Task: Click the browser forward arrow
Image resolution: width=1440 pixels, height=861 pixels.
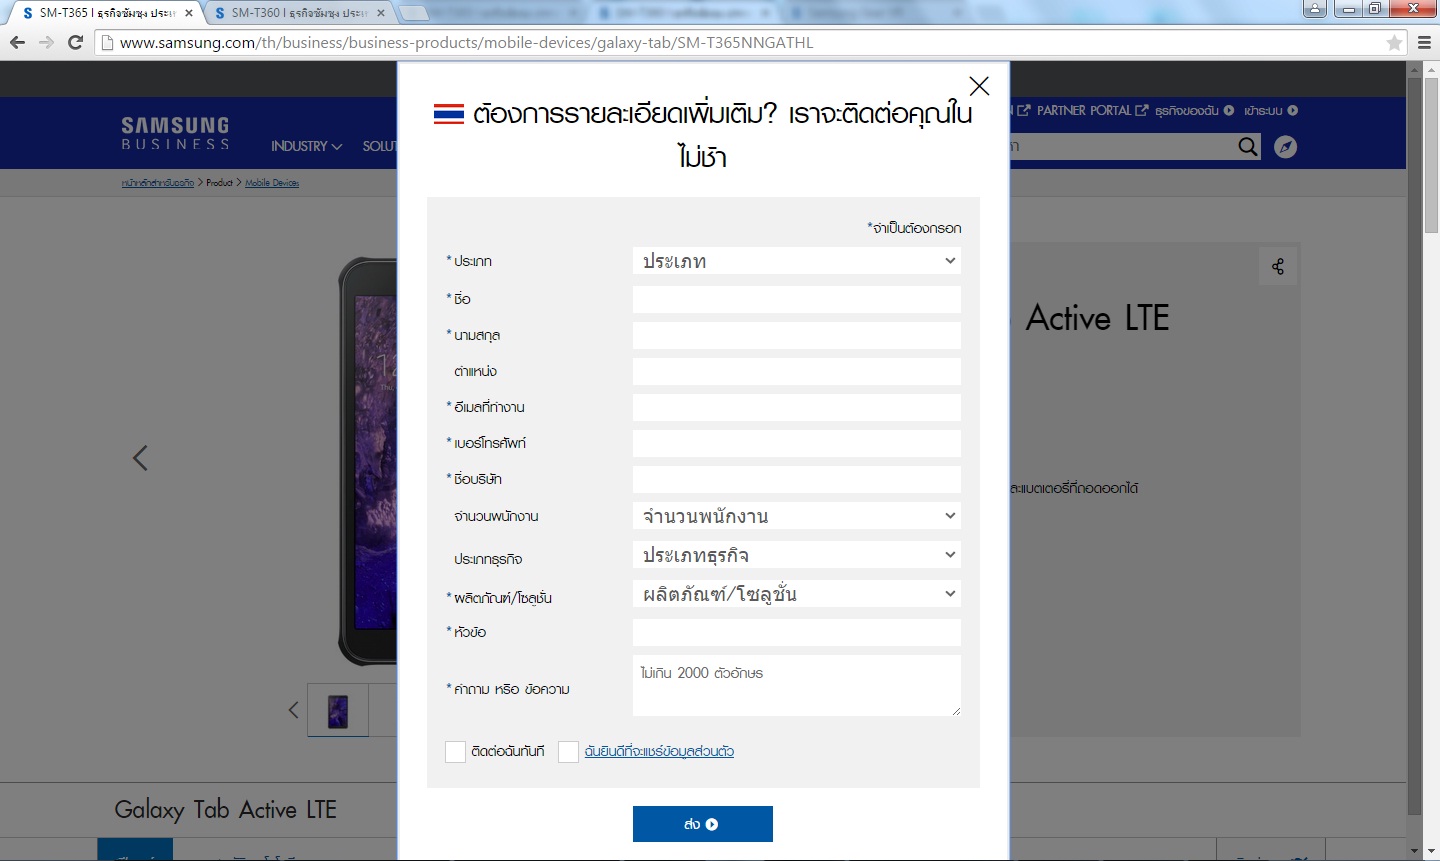Action: pyautogui.click(x=46, y=42)
